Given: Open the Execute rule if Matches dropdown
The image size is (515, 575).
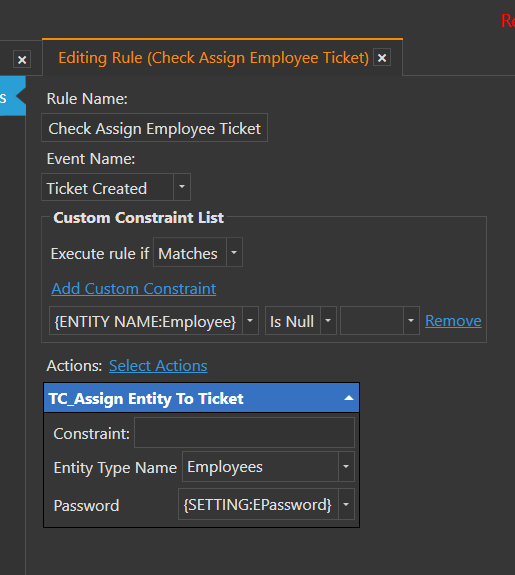Looking at the screenshot, I should (x=234, y=252).
